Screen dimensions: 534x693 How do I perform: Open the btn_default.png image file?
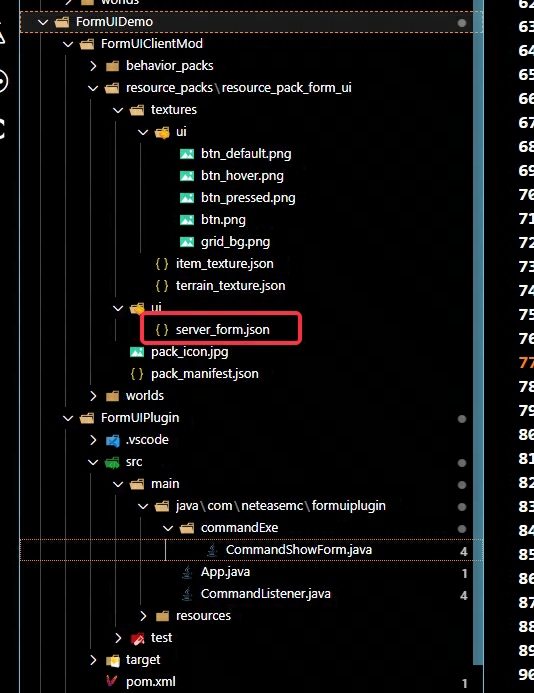click(x=246, y=154)
